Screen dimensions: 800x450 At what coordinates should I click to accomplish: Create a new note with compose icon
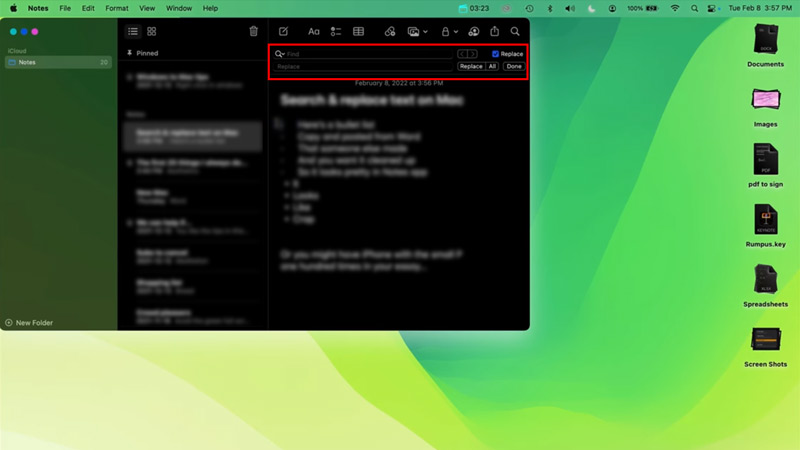coord(283,32)
